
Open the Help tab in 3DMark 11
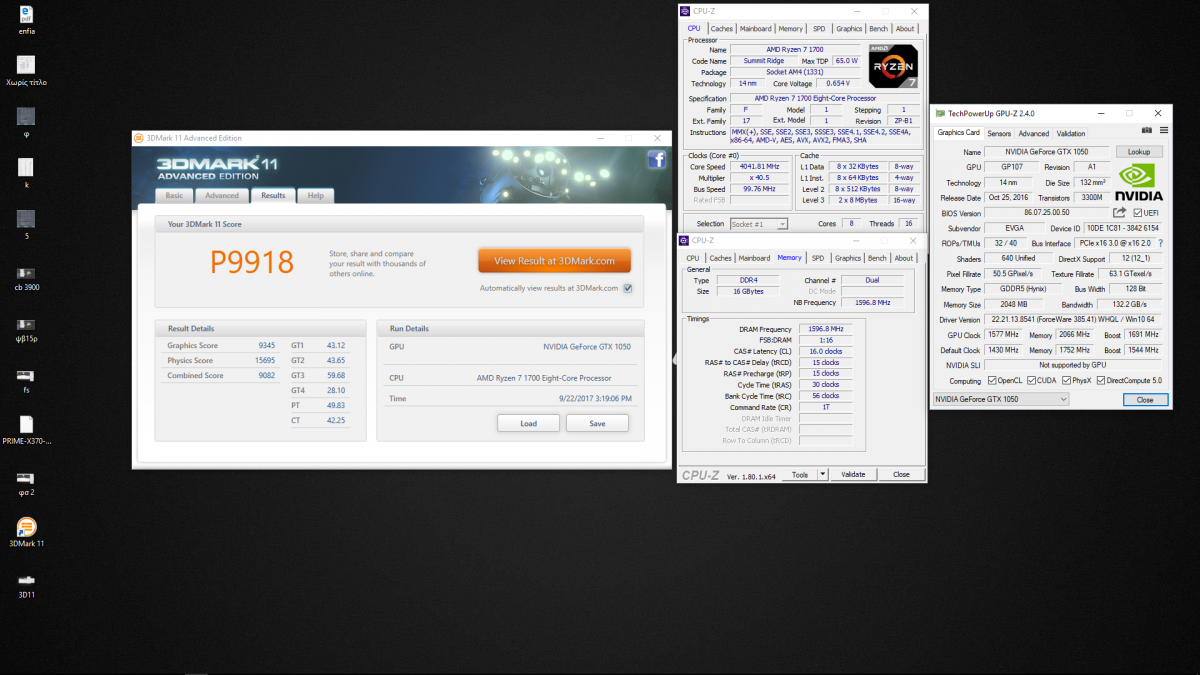click(x=316, y=196)
